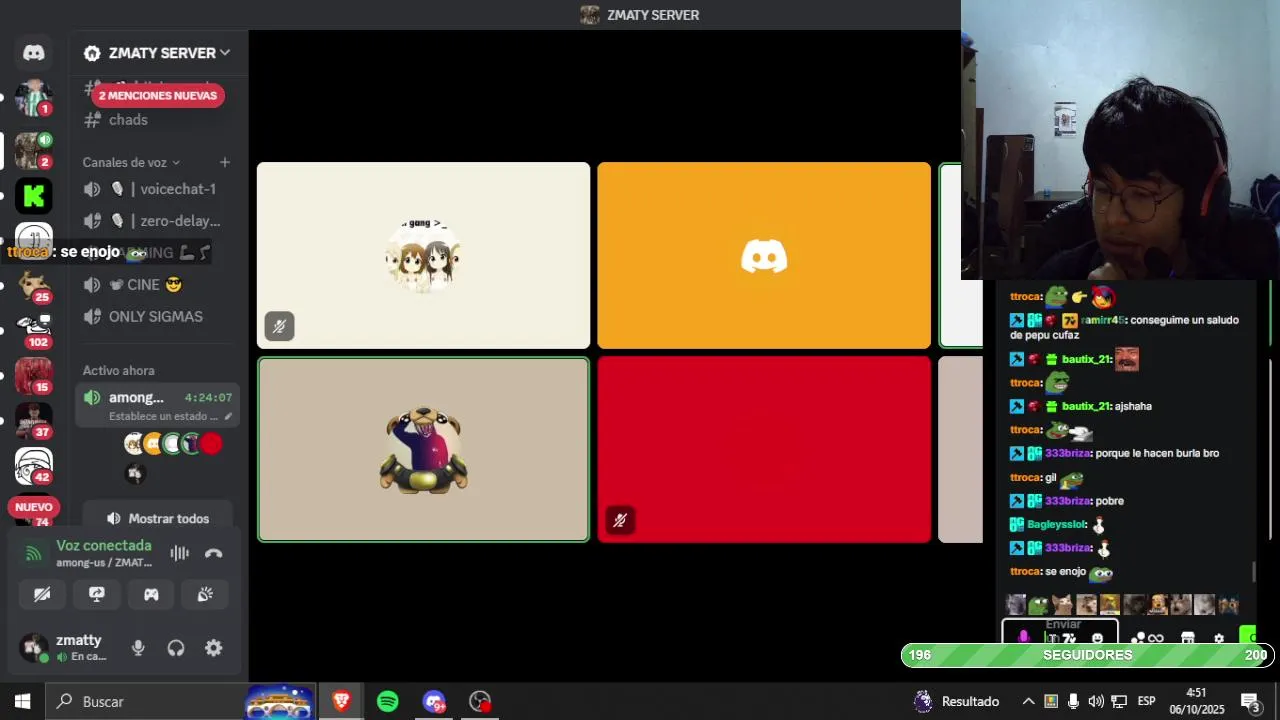Open voice connection noise suppression icon

tap(180, 553)
